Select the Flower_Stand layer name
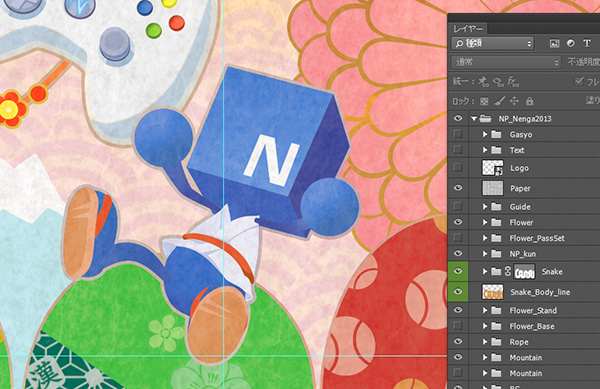Viewport: 600px width, 389px height. tap(533, 311)
